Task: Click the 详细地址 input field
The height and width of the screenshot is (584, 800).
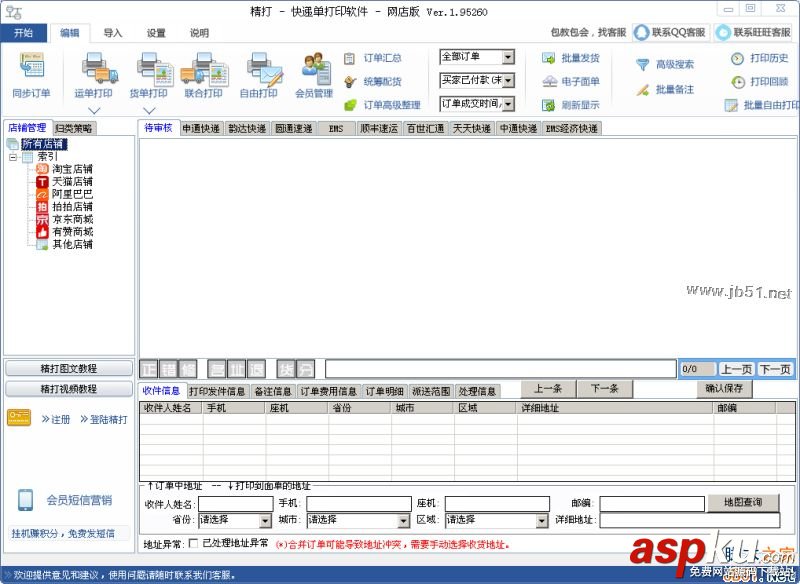Action: pyautogui.click(x=690, y=520)
